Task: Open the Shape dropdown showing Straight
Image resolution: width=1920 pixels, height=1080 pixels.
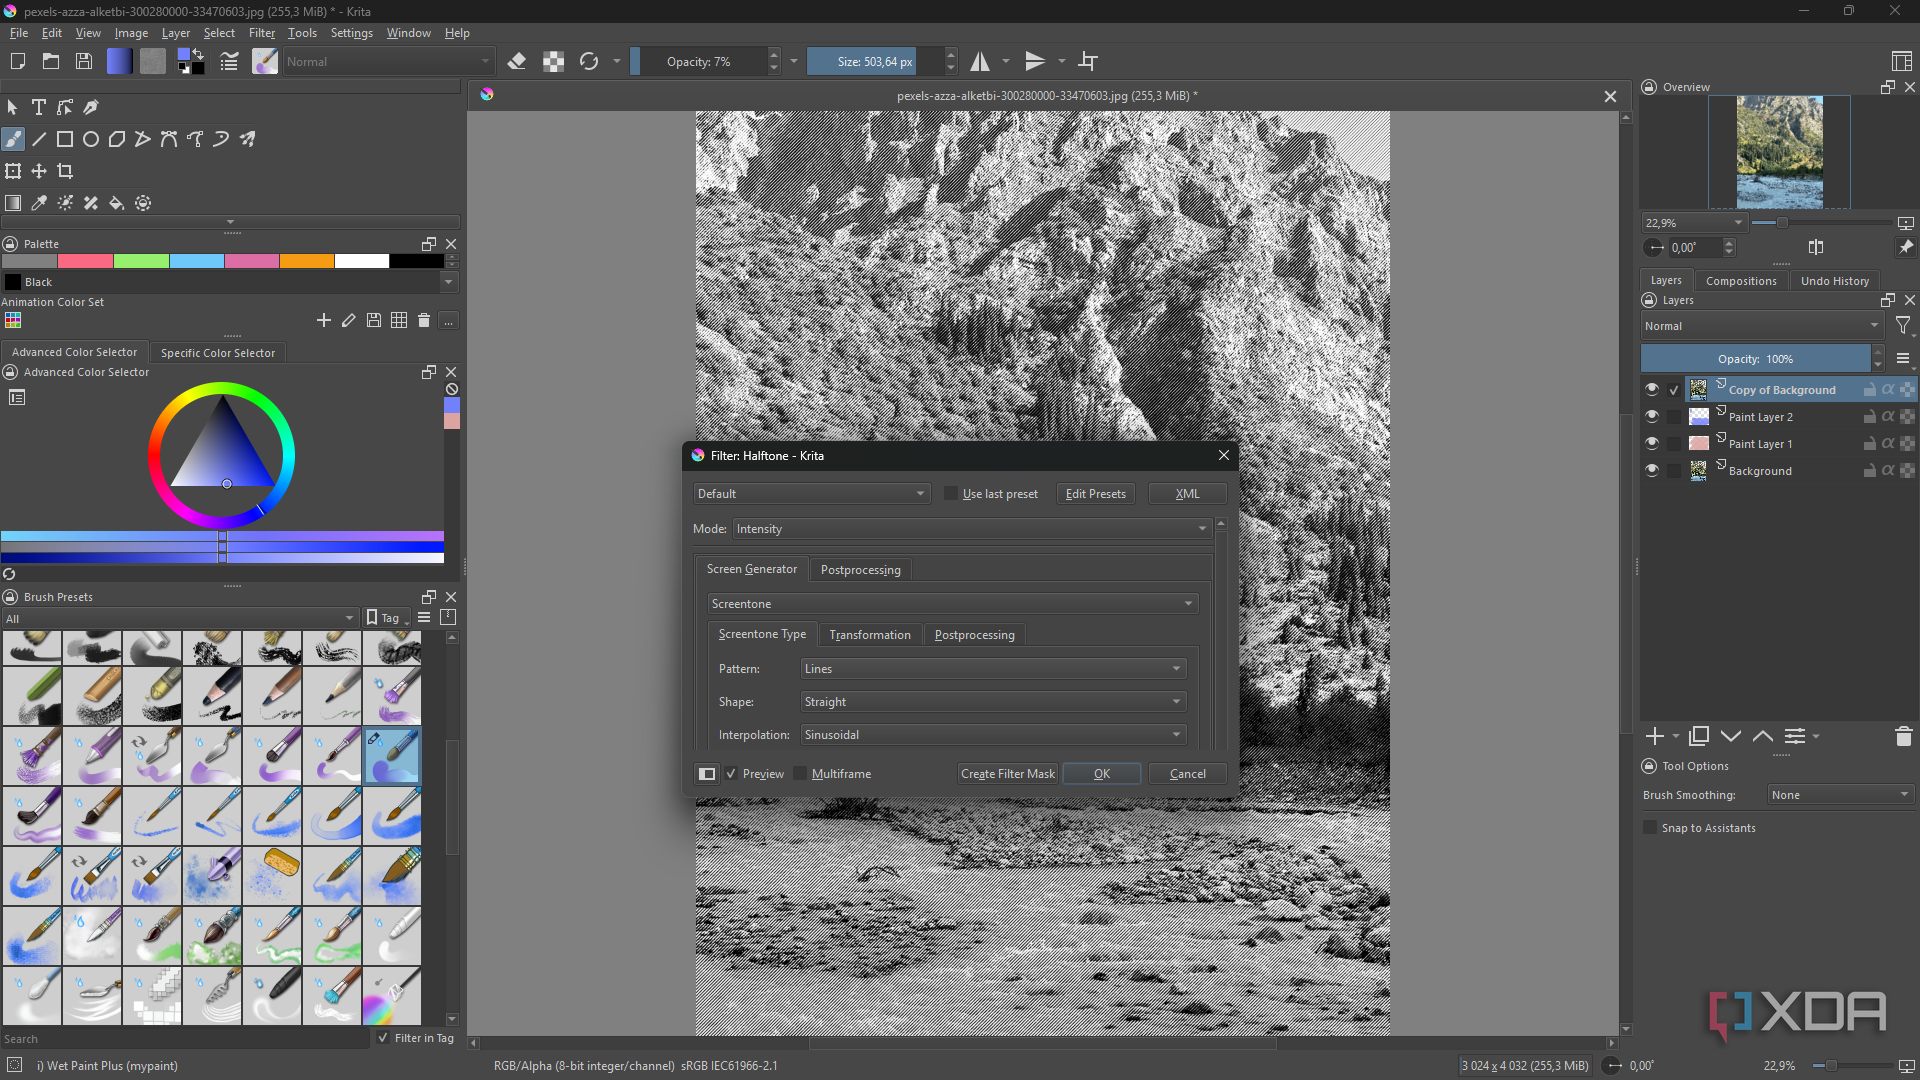Action: pyautogui.click(x=993, y=702)
